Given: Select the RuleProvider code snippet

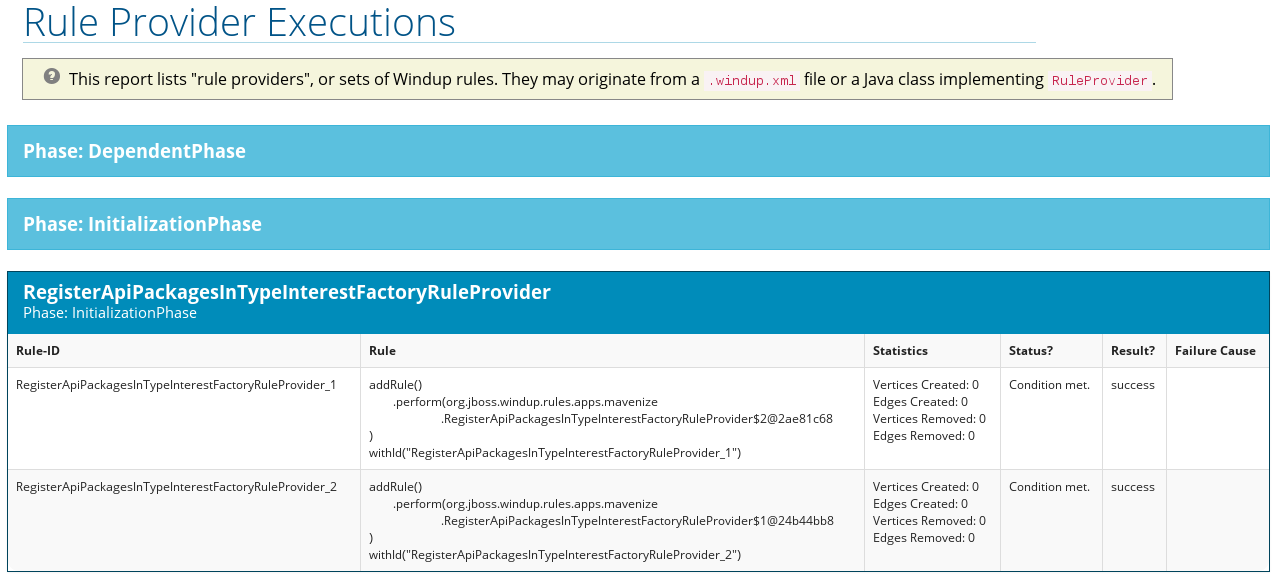Looking at the screenshot, I should click(1098, 80).
